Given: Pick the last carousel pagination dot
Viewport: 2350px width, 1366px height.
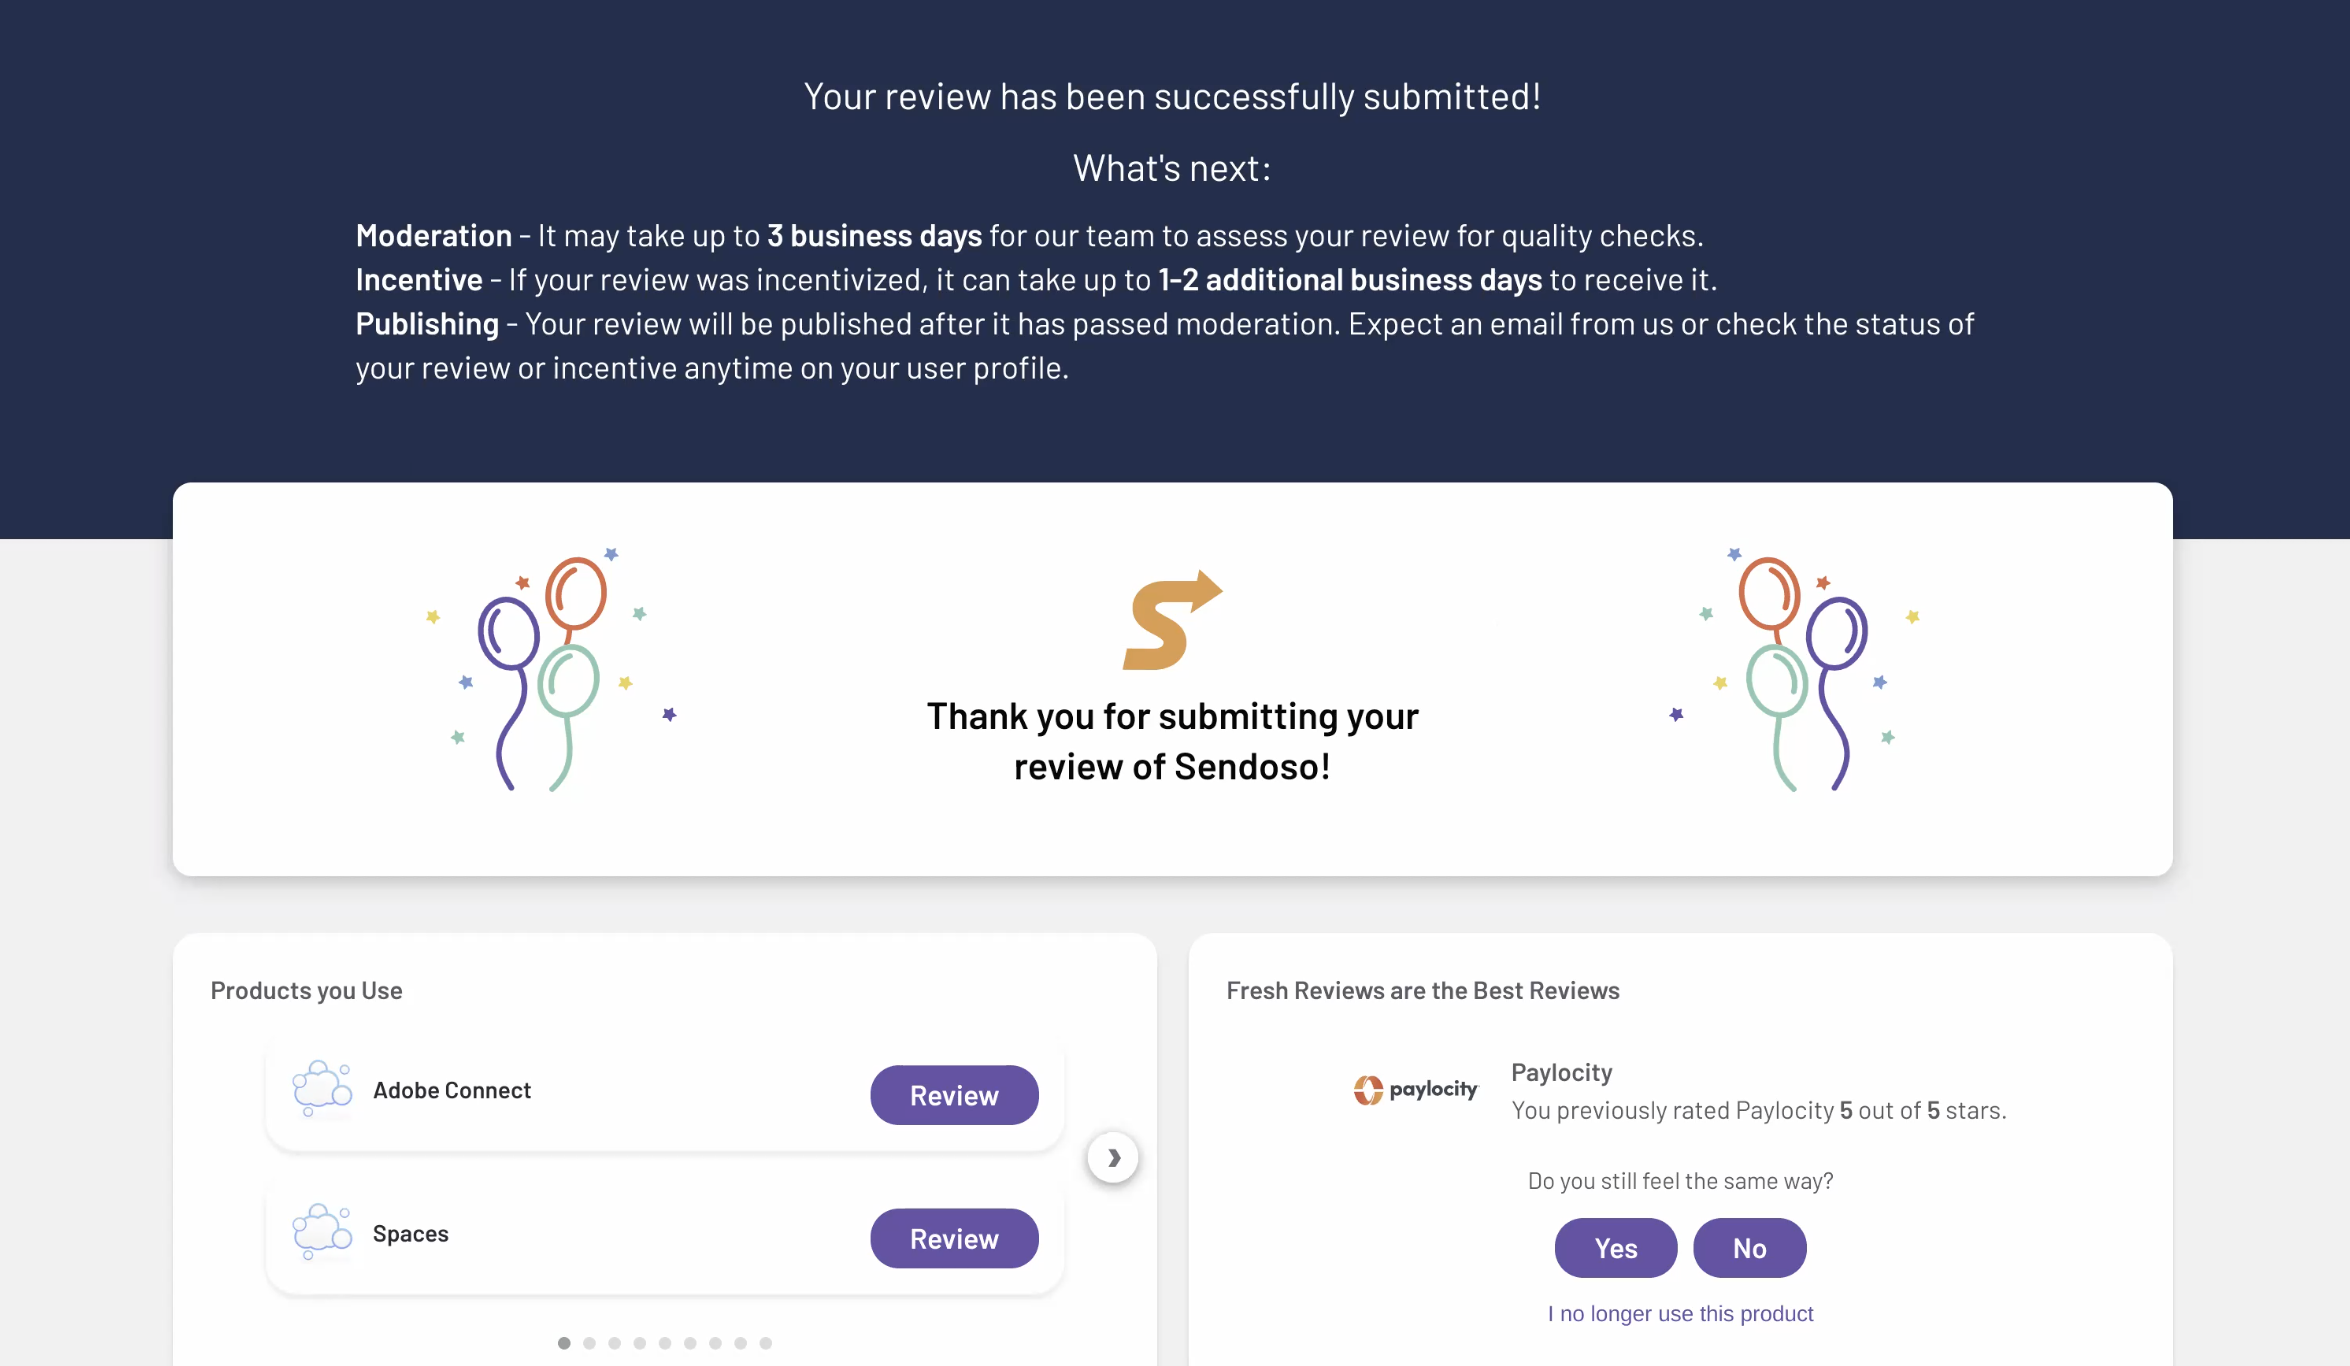Looking at the screenshot, I should coord(766,1343).
